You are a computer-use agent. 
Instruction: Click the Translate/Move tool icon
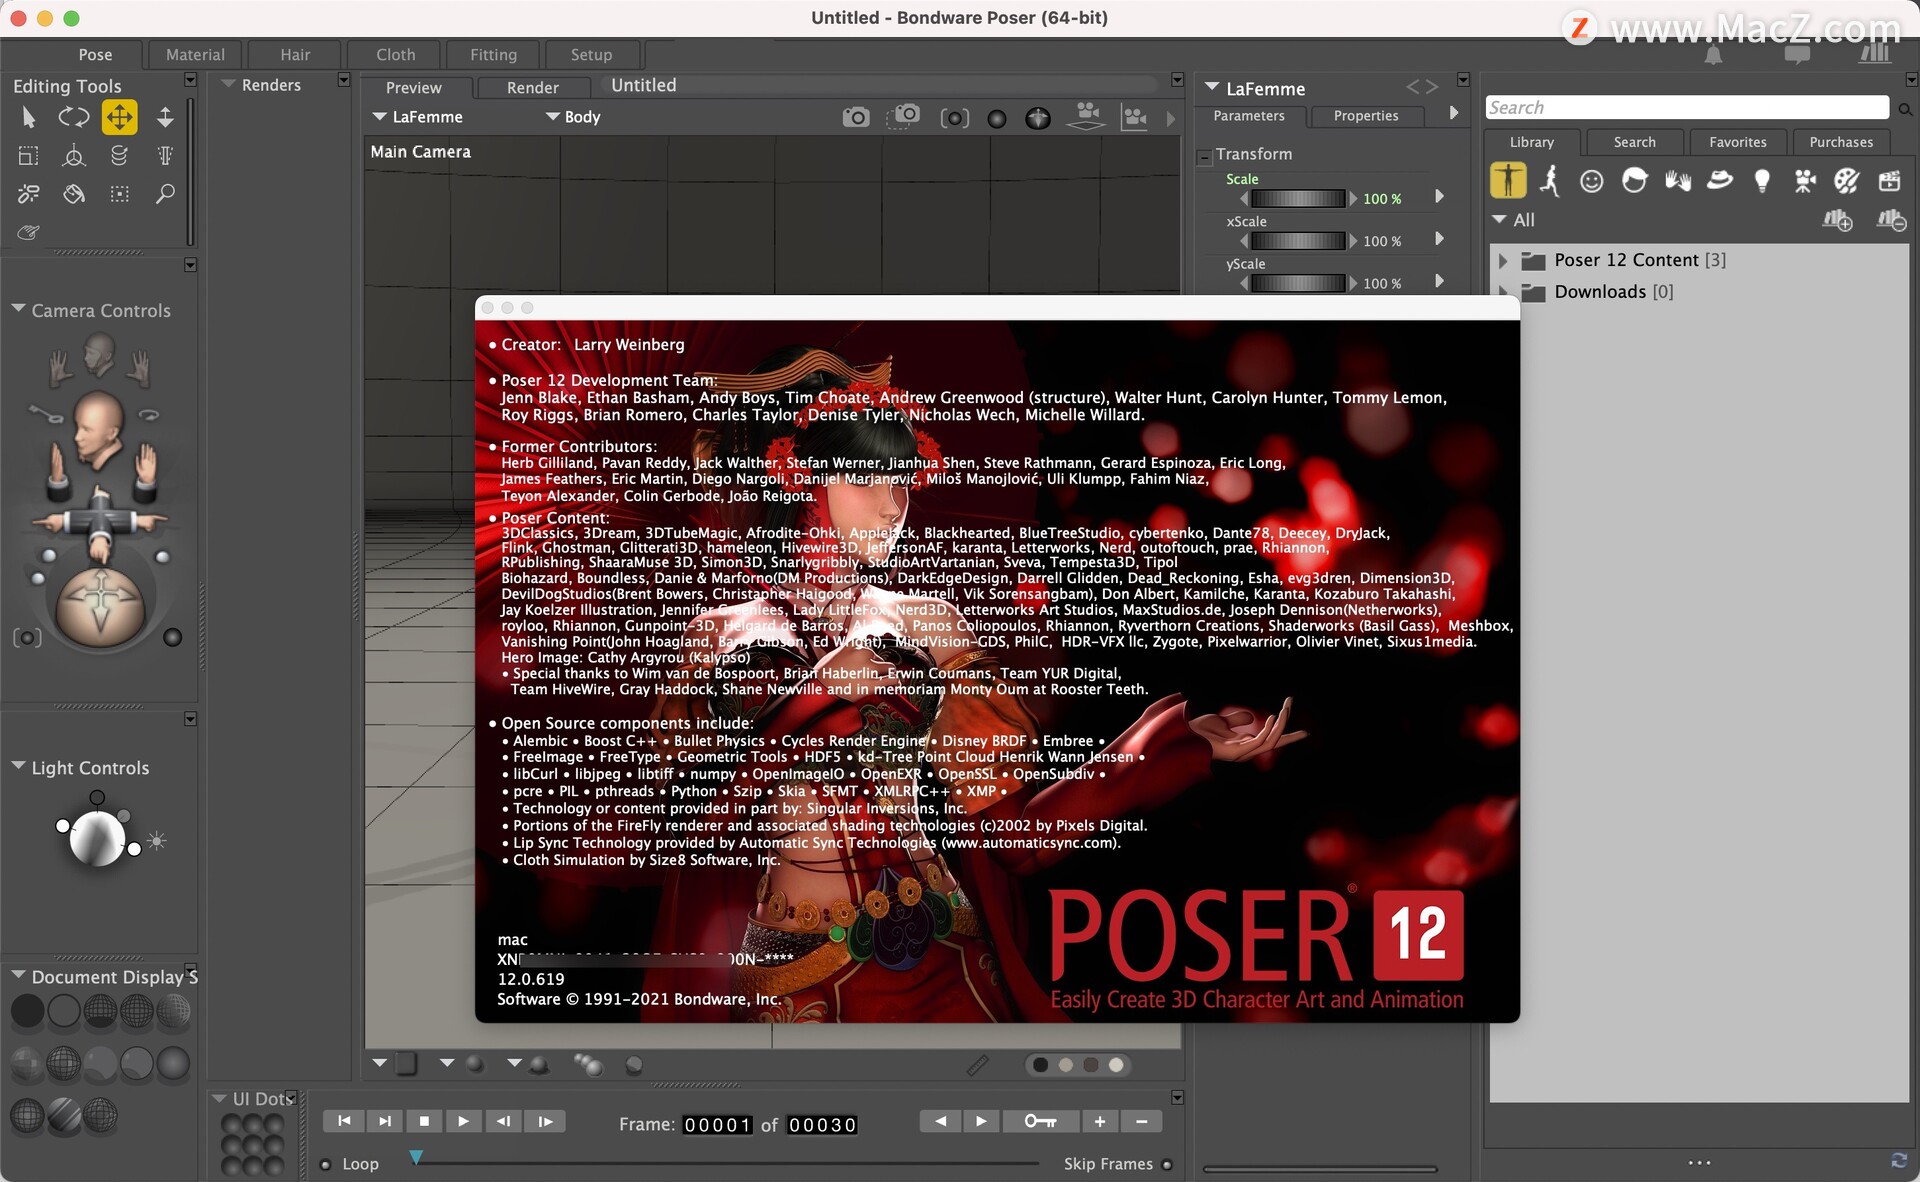pyautogui.click(x=119, y=117)
